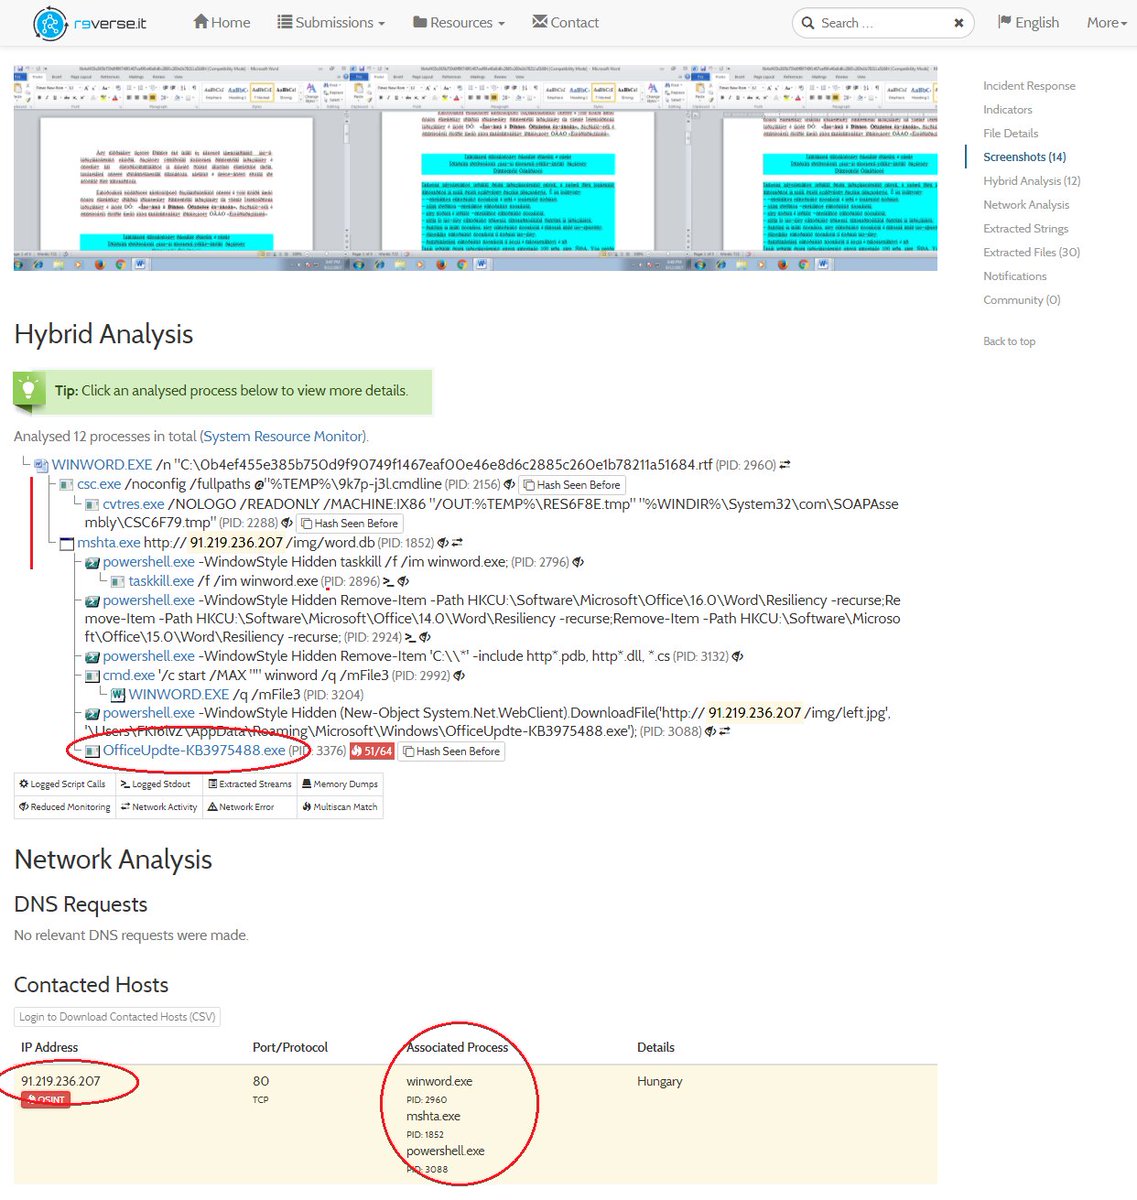Click Memory Dumps legend item
The height and width of the screenshot is (1200, 1137).
click(x=340, y=784)
